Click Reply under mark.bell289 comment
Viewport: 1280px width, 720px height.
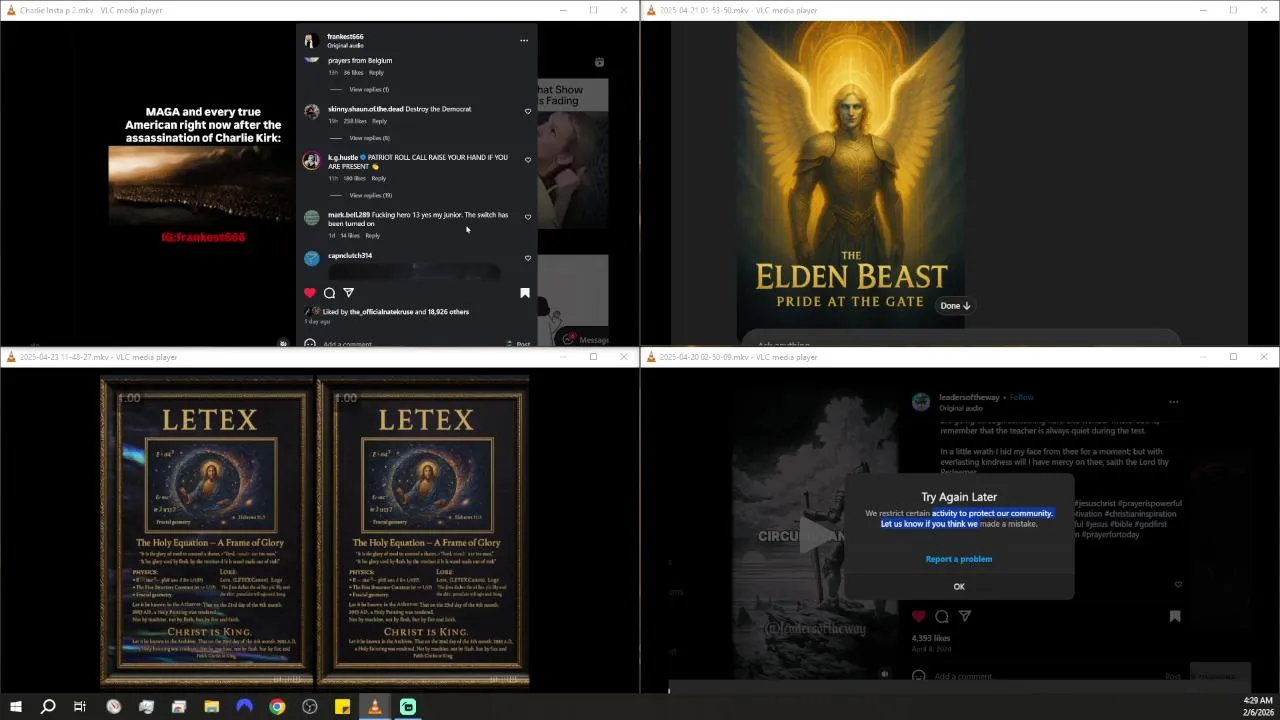point(372,235)
